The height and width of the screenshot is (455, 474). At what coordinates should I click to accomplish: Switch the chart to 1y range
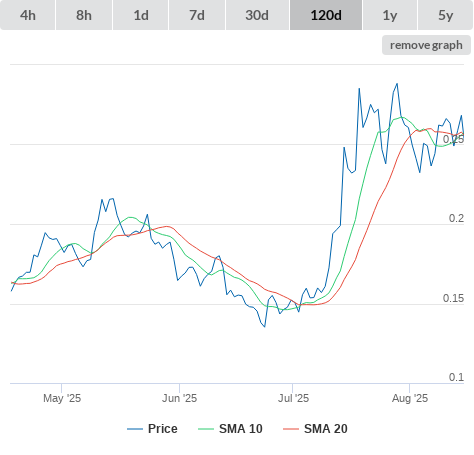pos(390,15)
